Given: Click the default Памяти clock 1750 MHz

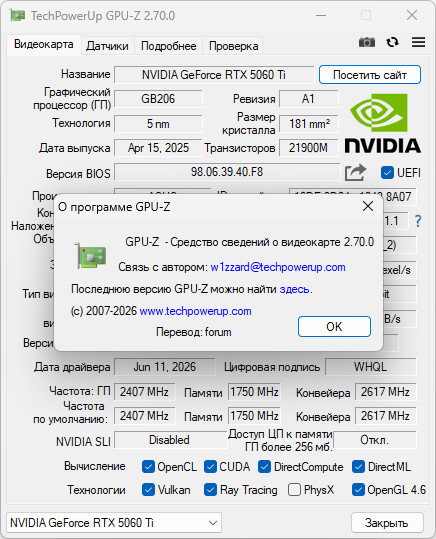Looking at the screenshot, I should tap(254, 416).
